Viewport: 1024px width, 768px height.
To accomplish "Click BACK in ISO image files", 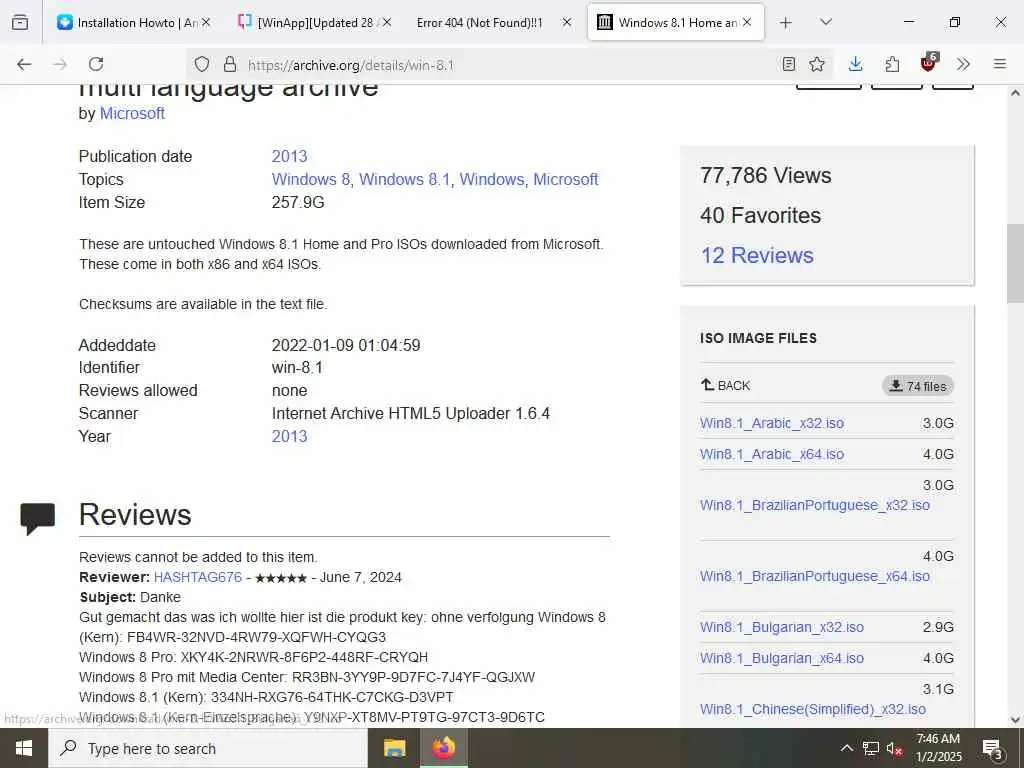I will (x=726, y=385).
